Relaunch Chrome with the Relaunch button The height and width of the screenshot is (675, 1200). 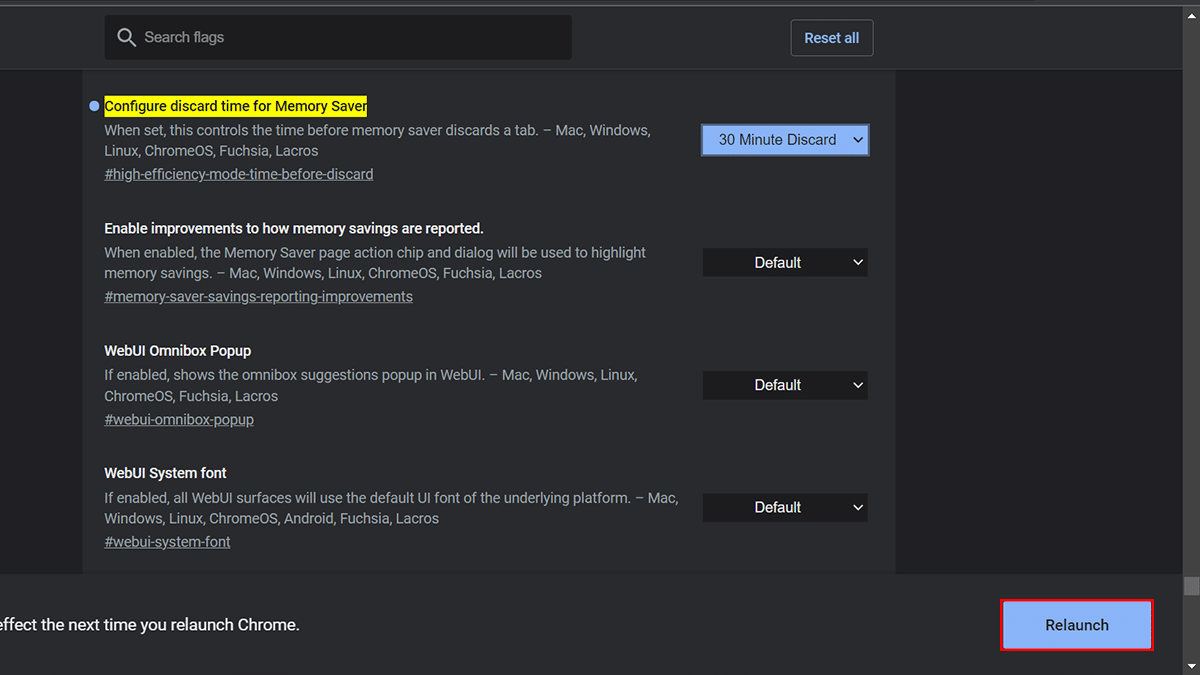(x=1077, y=626)
